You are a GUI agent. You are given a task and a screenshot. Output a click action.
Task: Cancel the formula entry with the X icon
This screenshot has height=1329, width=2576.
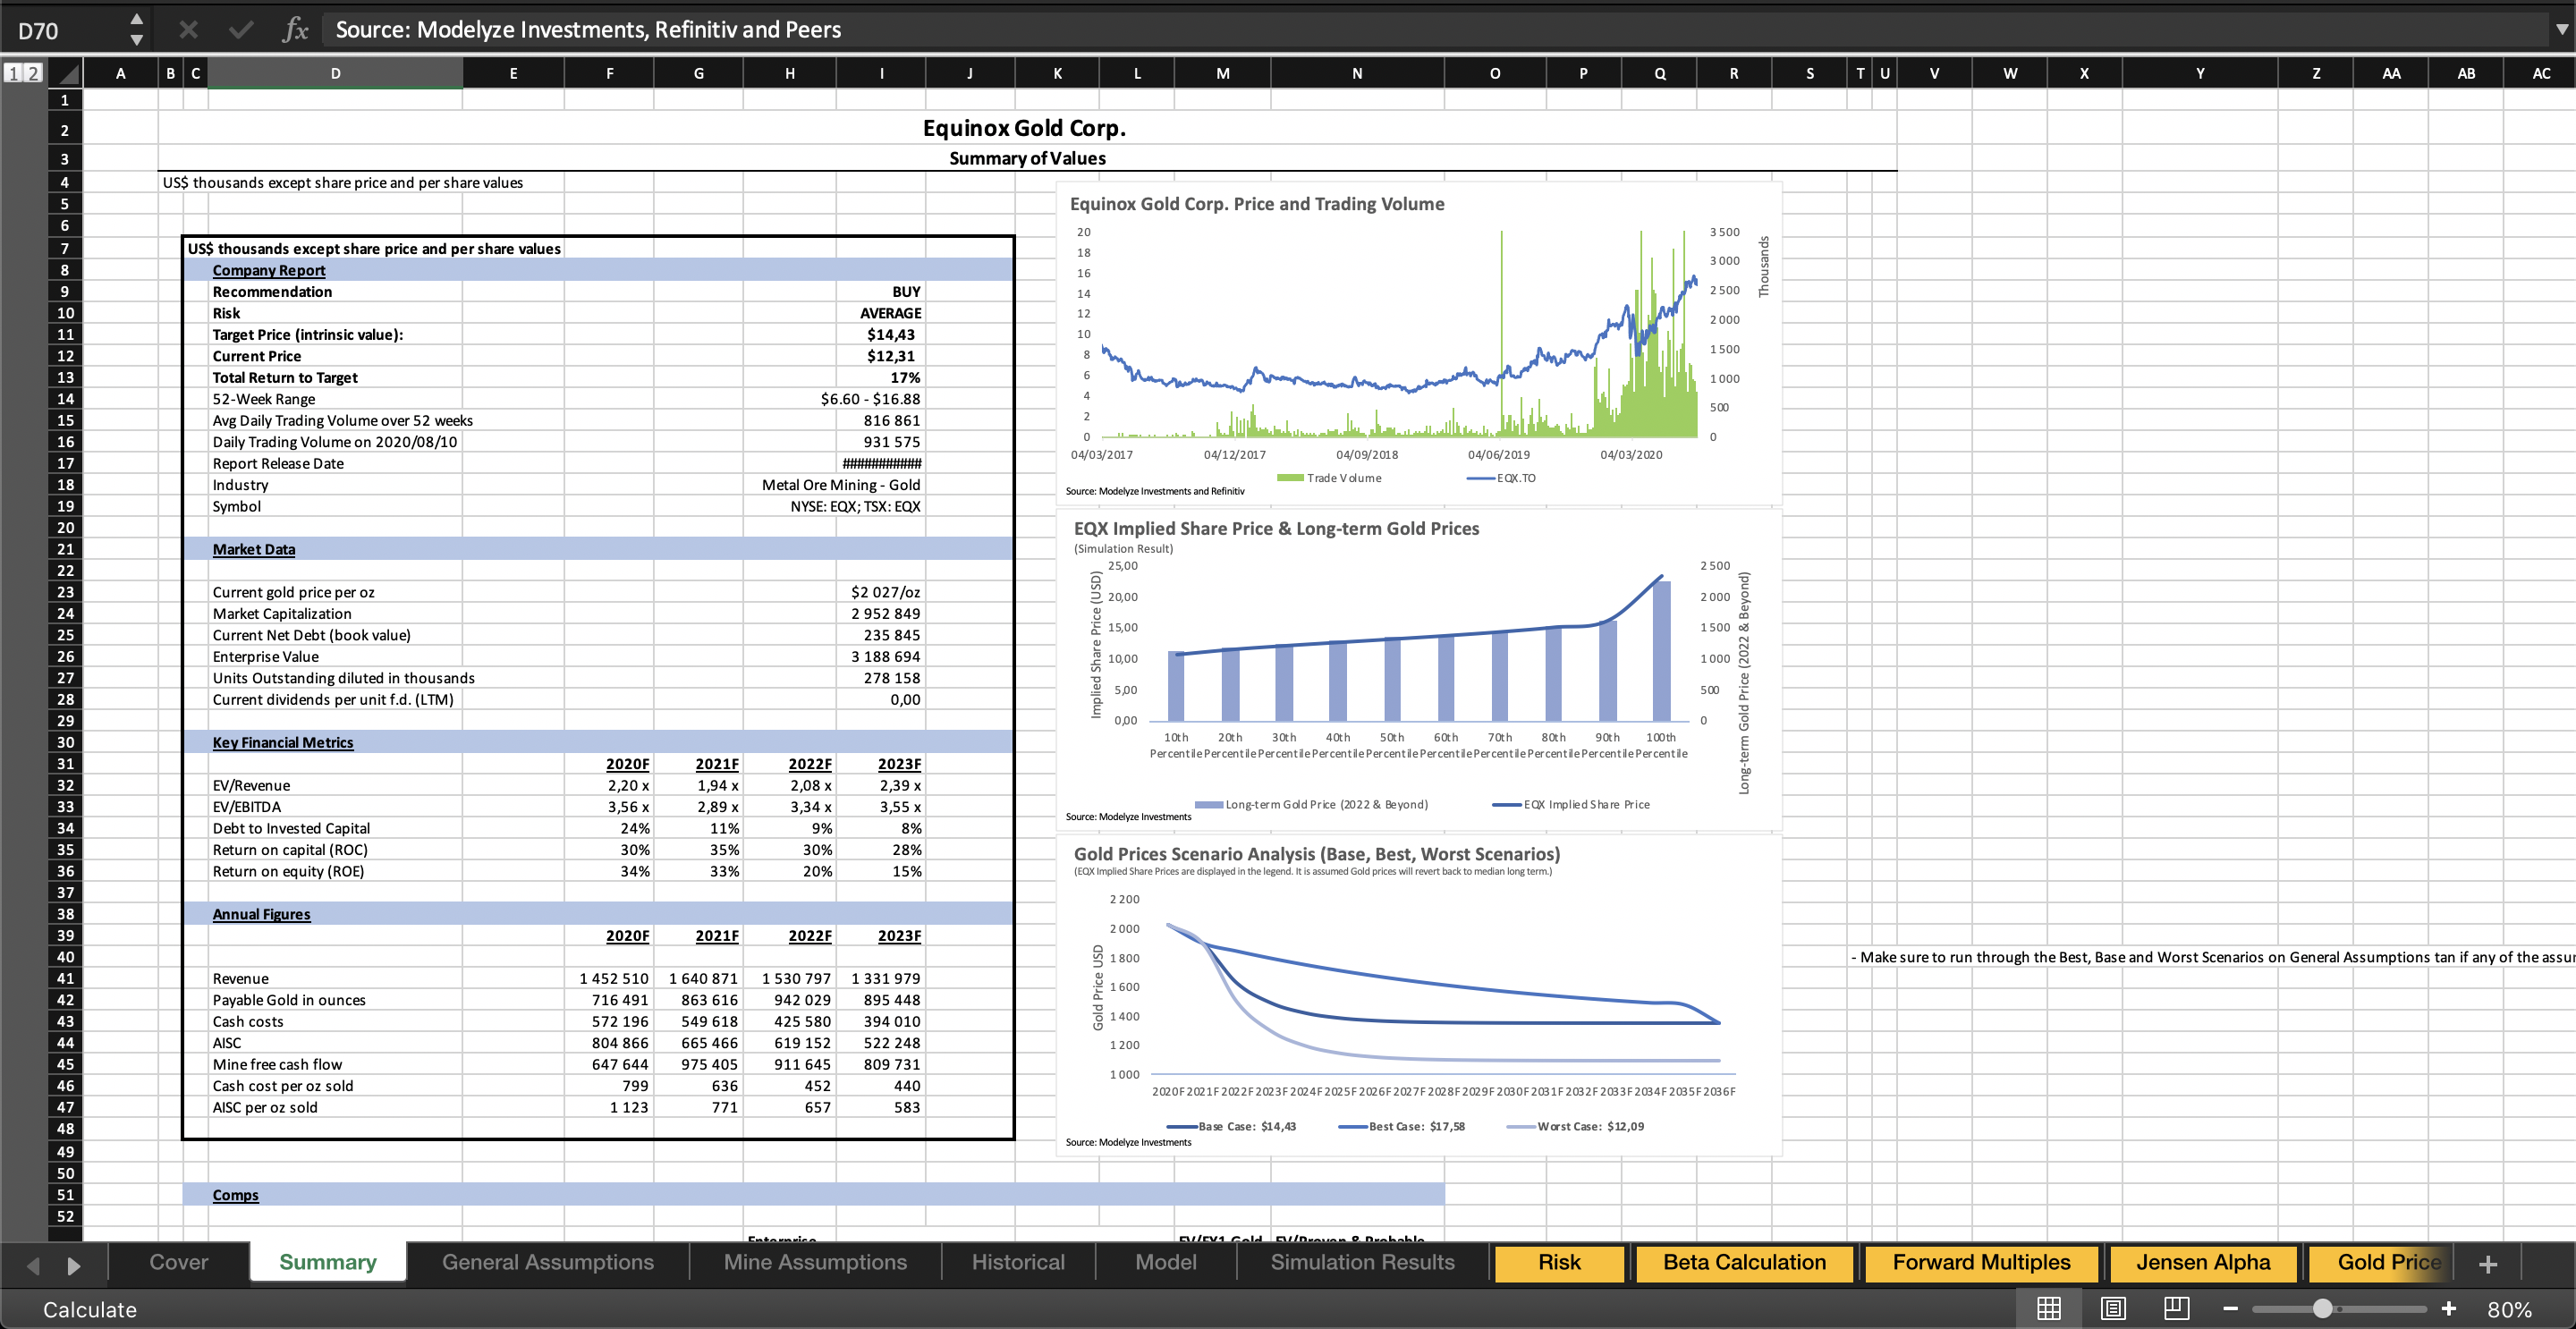click(188, 29)
